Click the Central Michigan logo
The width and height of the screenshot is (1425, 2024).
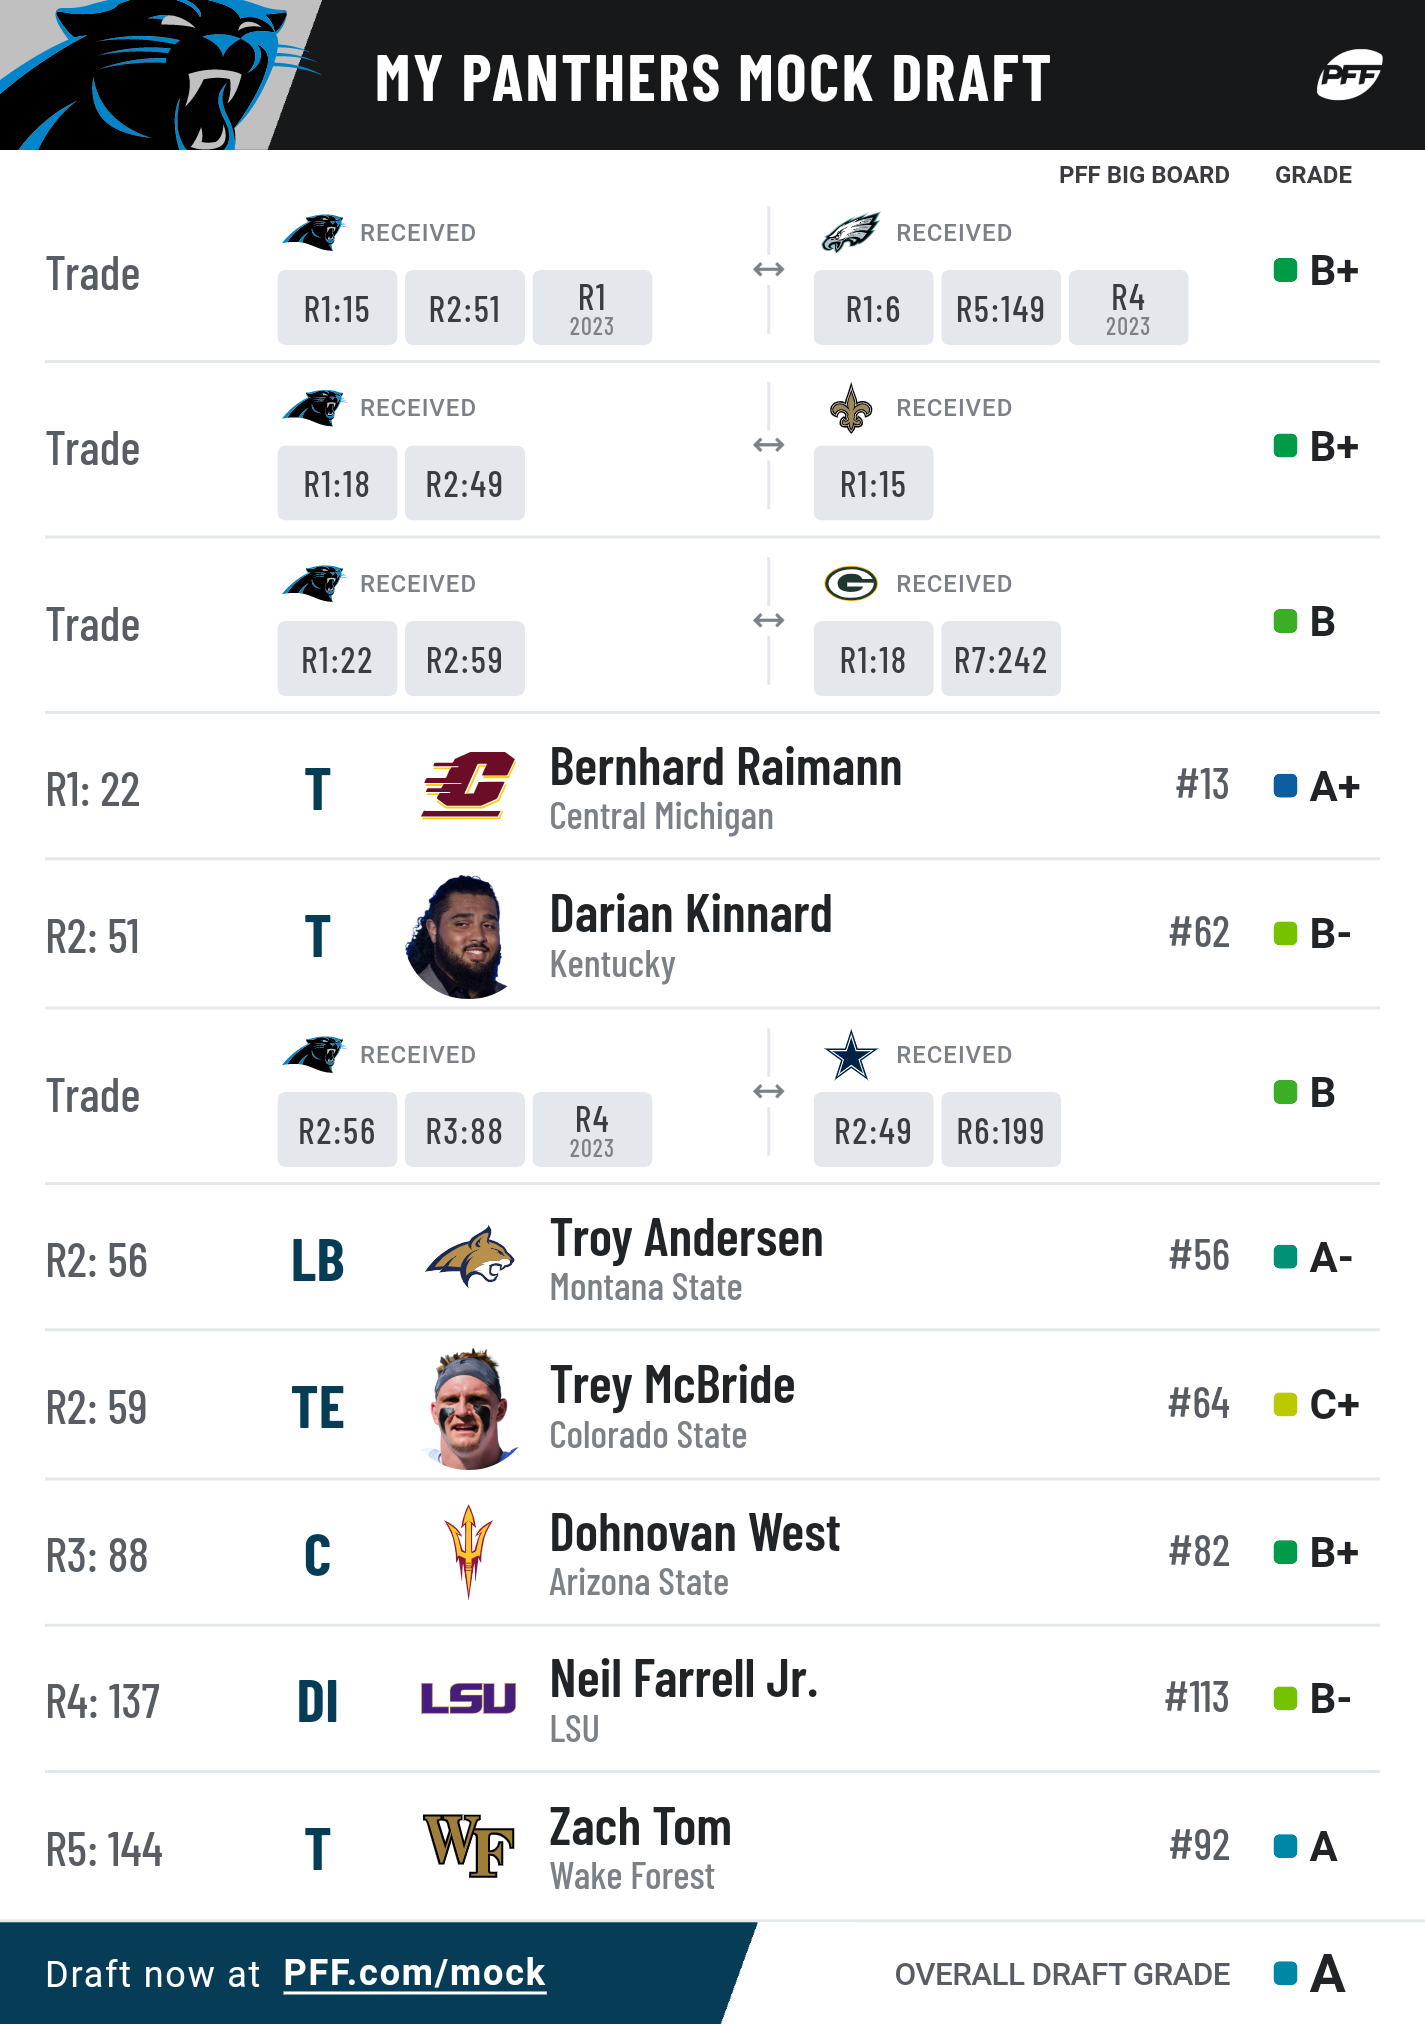(x=468, y=786)
